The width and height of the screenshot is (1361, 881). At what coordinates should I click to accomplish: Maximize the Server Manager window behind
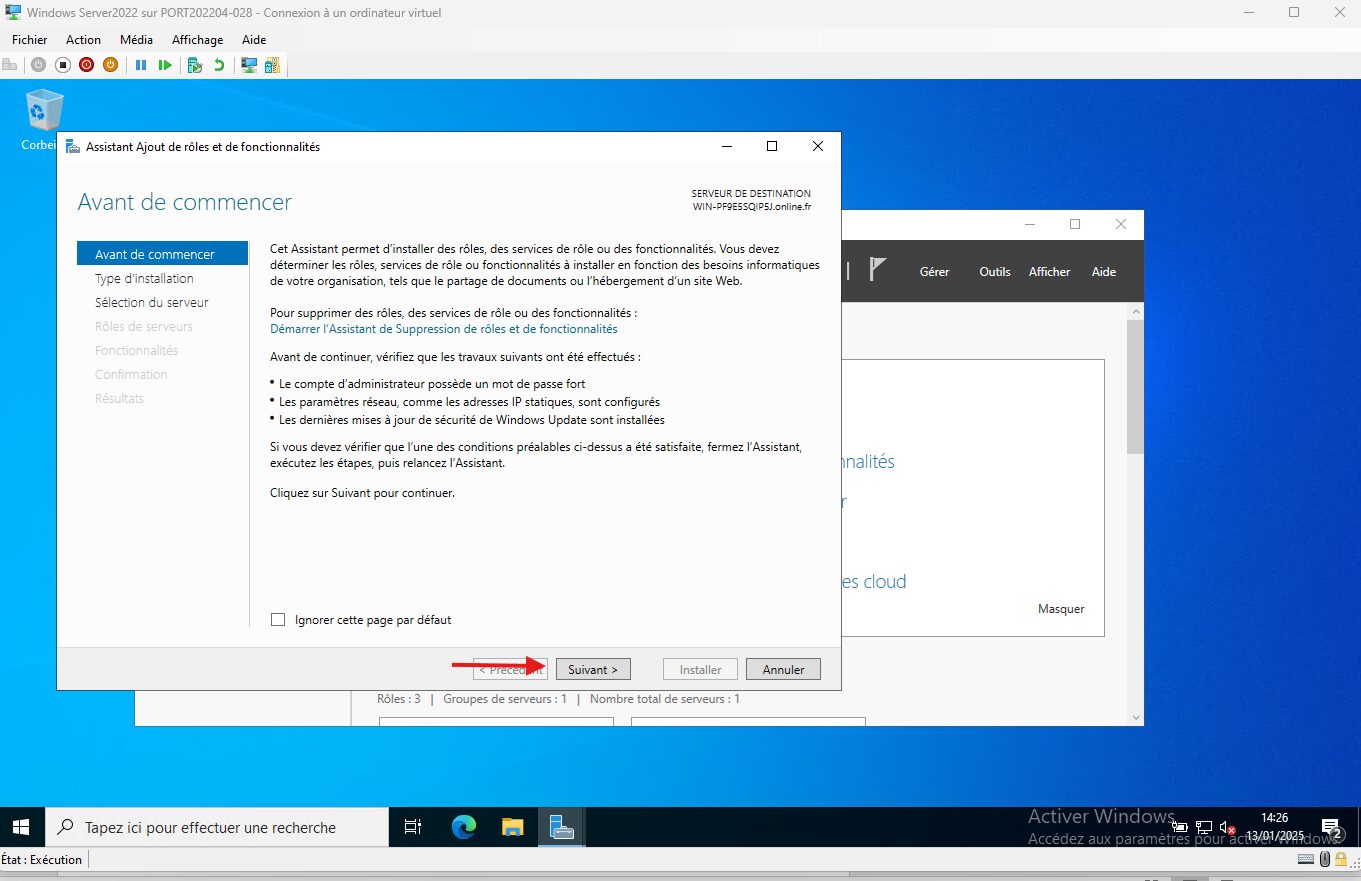click(x=1075, y=224)
